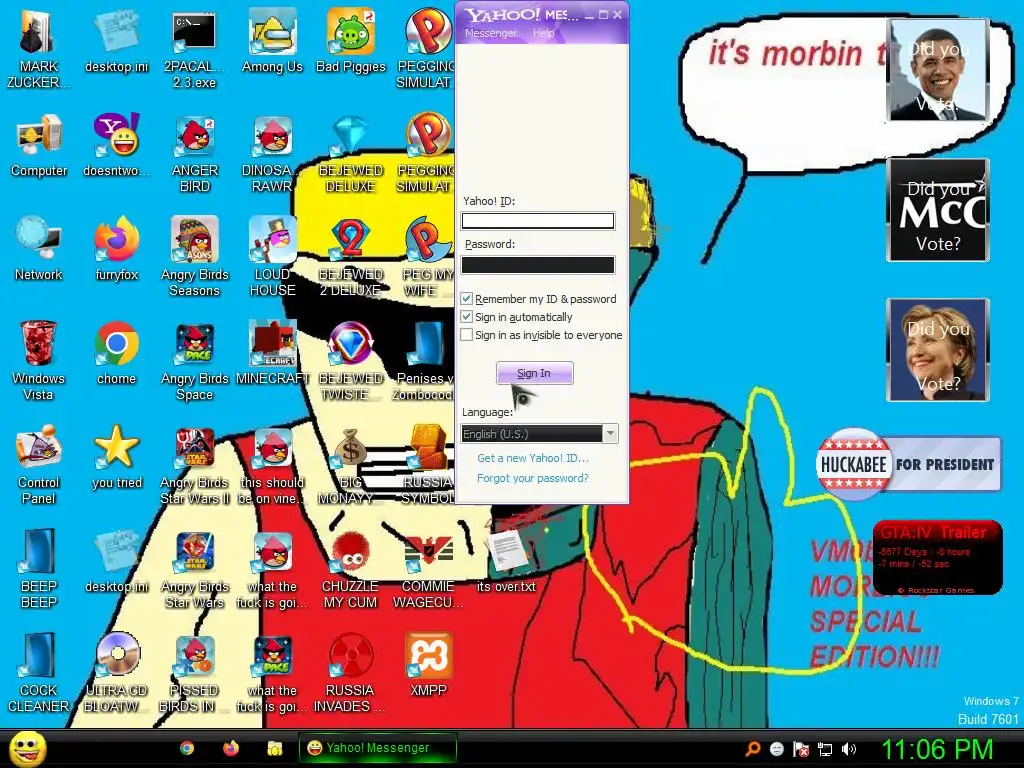Click the Forgot your password link
The width and height of the screenshot is (1024, 768).
(x=532, y=478)
